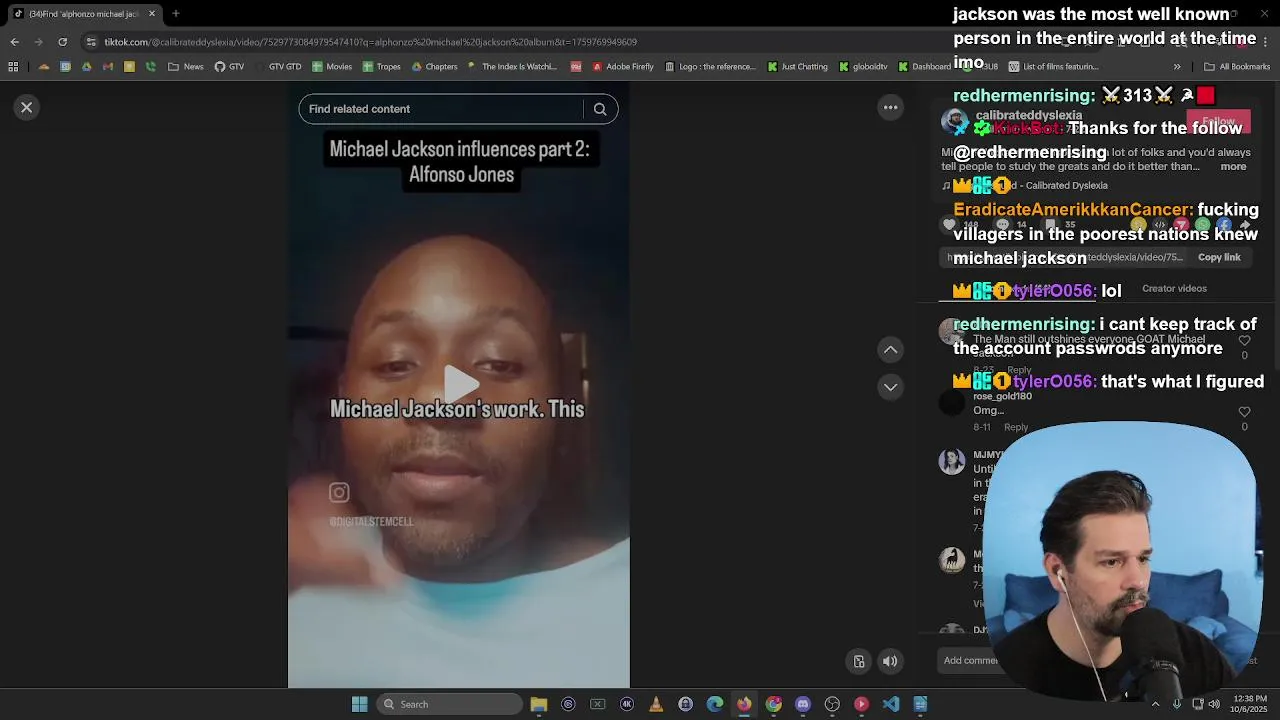
Task: Open Just Chatting bookmark
Action: point(797,67)
